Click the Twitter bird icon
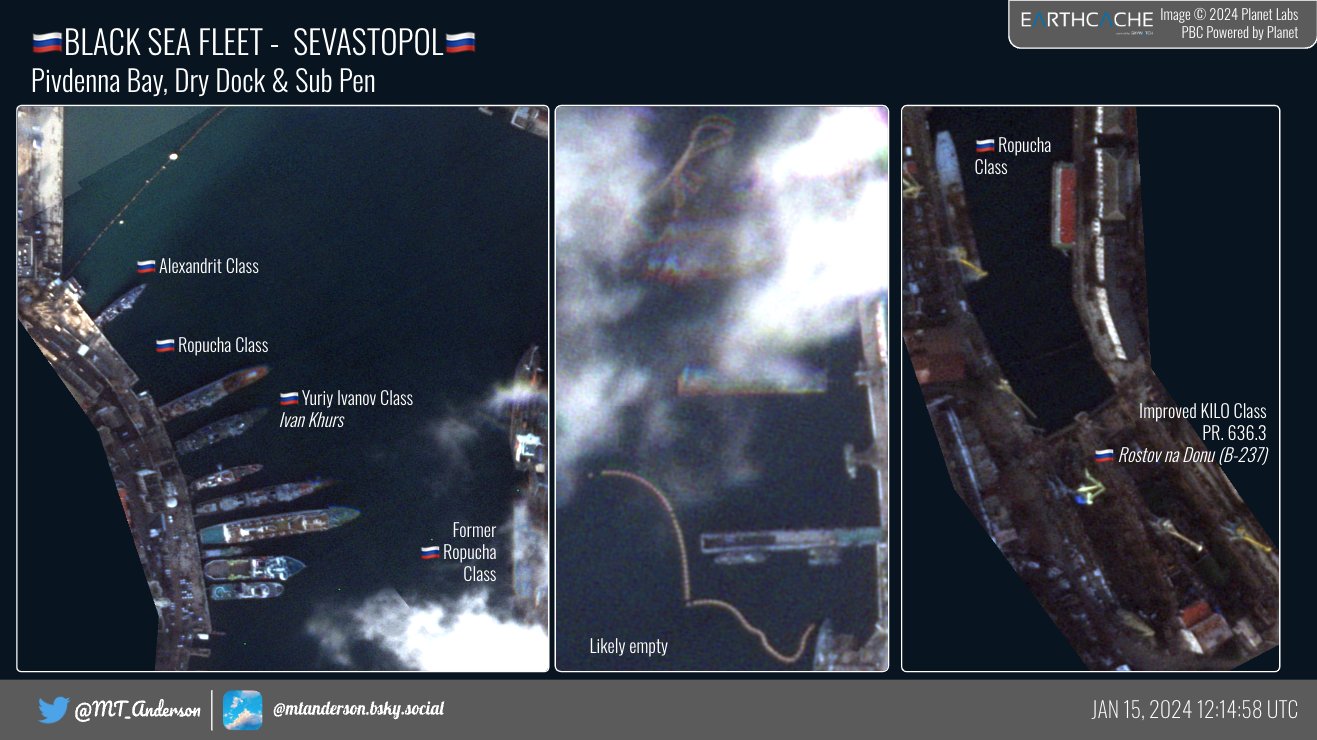The height and width of the screenshot is (740, 1317). pyautogui.click(x=52, y=710)
